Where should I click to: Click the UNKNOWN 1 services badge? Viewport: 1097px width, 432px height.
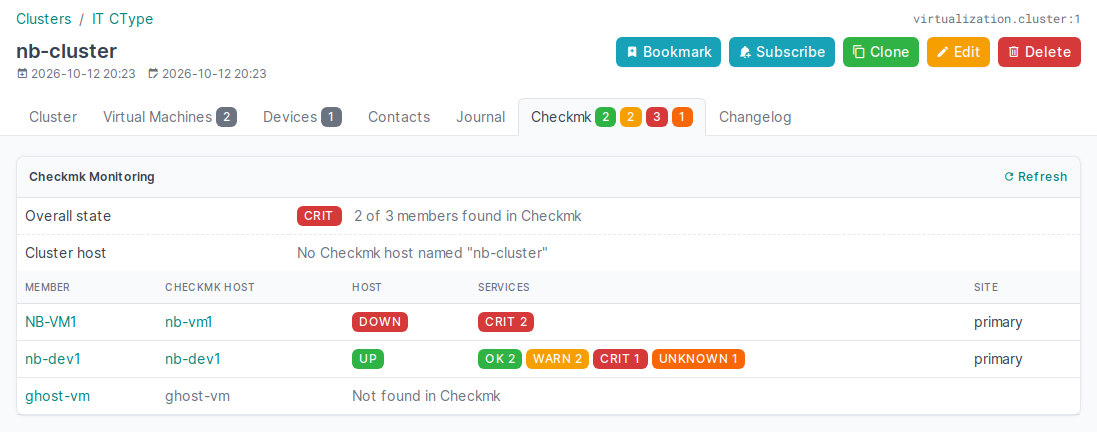tap(698, 359)
